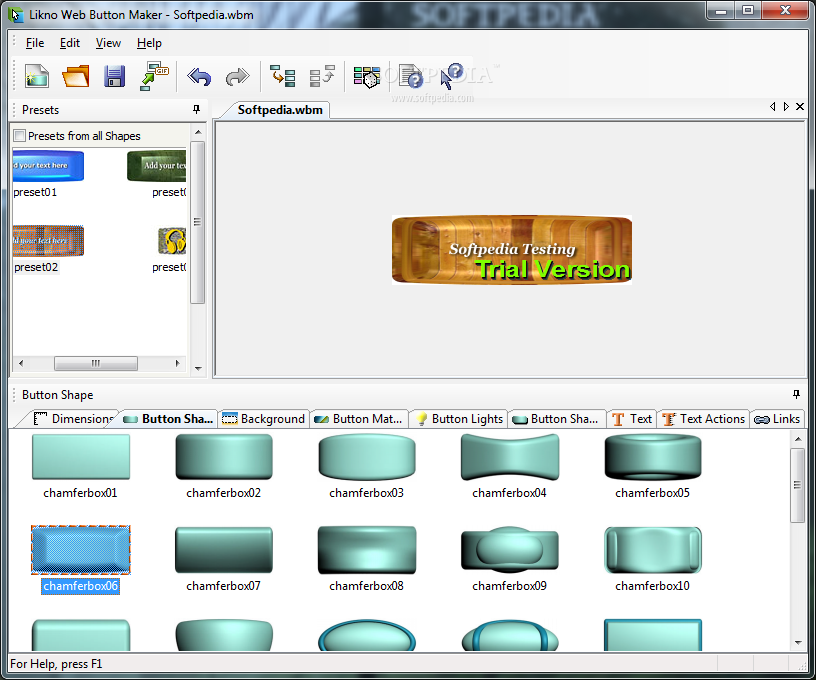The height and width of the screenshot is (680, 816).
Task: Switch to the Button Lights tab
Action: tap(460, 419)
